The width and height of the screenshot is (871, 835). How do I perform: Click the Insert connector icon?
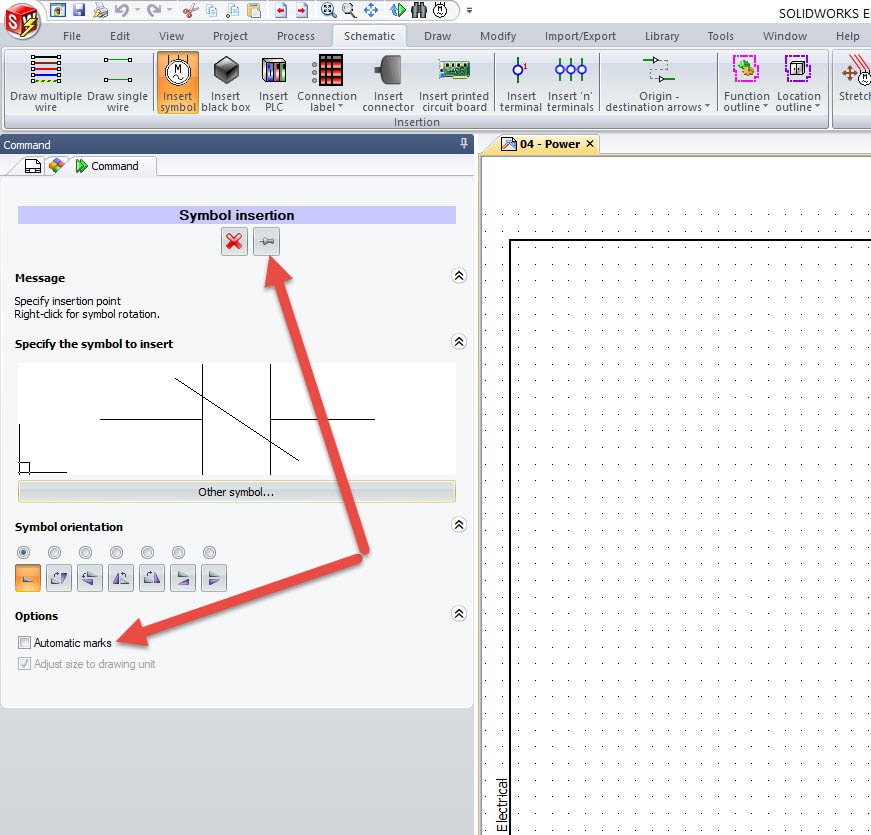[x=388, y=82]
